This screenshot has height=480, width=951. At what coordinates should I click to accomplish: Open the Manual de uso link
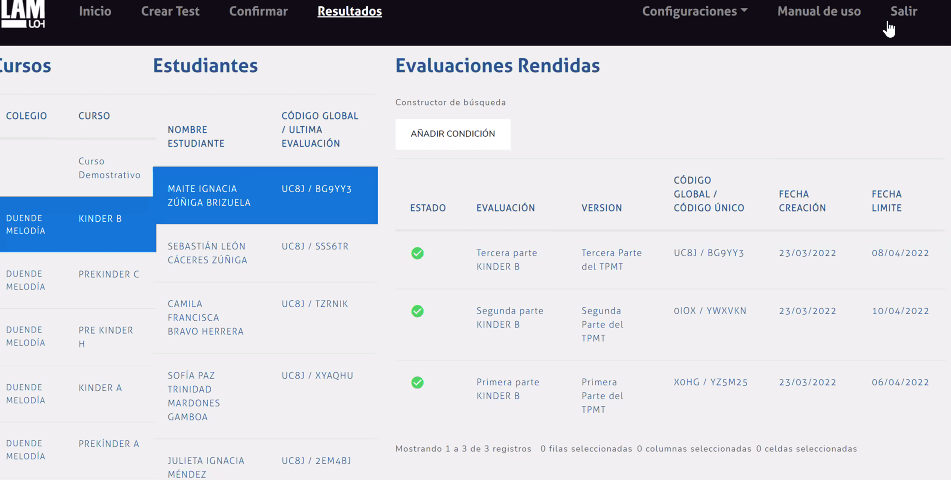click(x=818, y=12)
